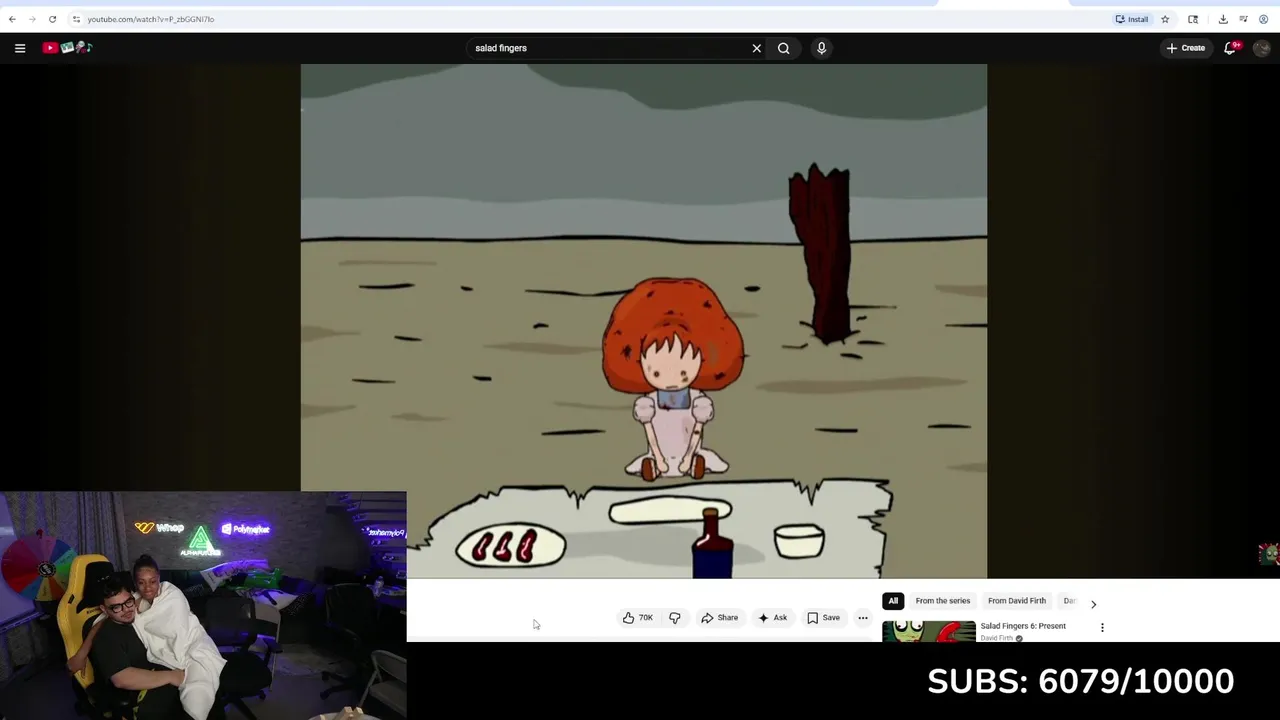Open site information icon in address bar

tap(76, 19)
